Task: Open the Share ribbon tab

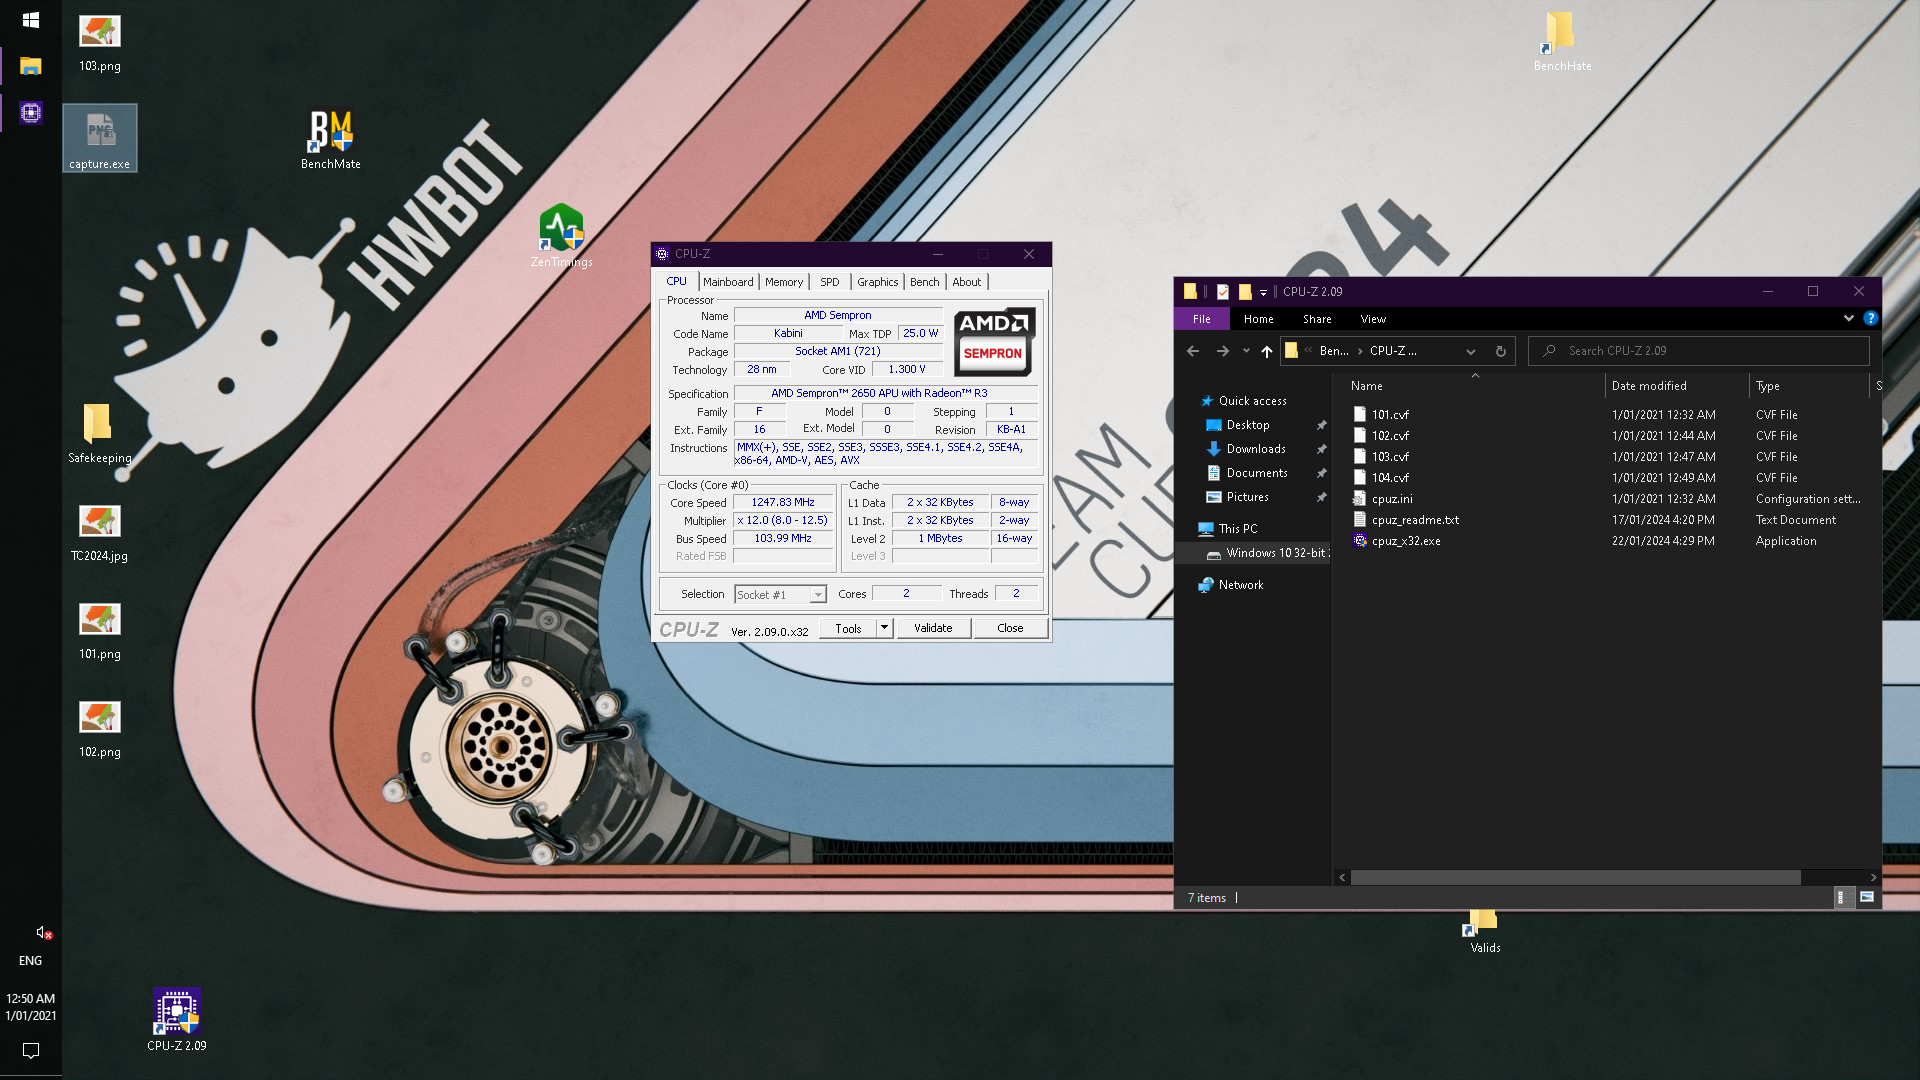Action: coord(1317,319)
